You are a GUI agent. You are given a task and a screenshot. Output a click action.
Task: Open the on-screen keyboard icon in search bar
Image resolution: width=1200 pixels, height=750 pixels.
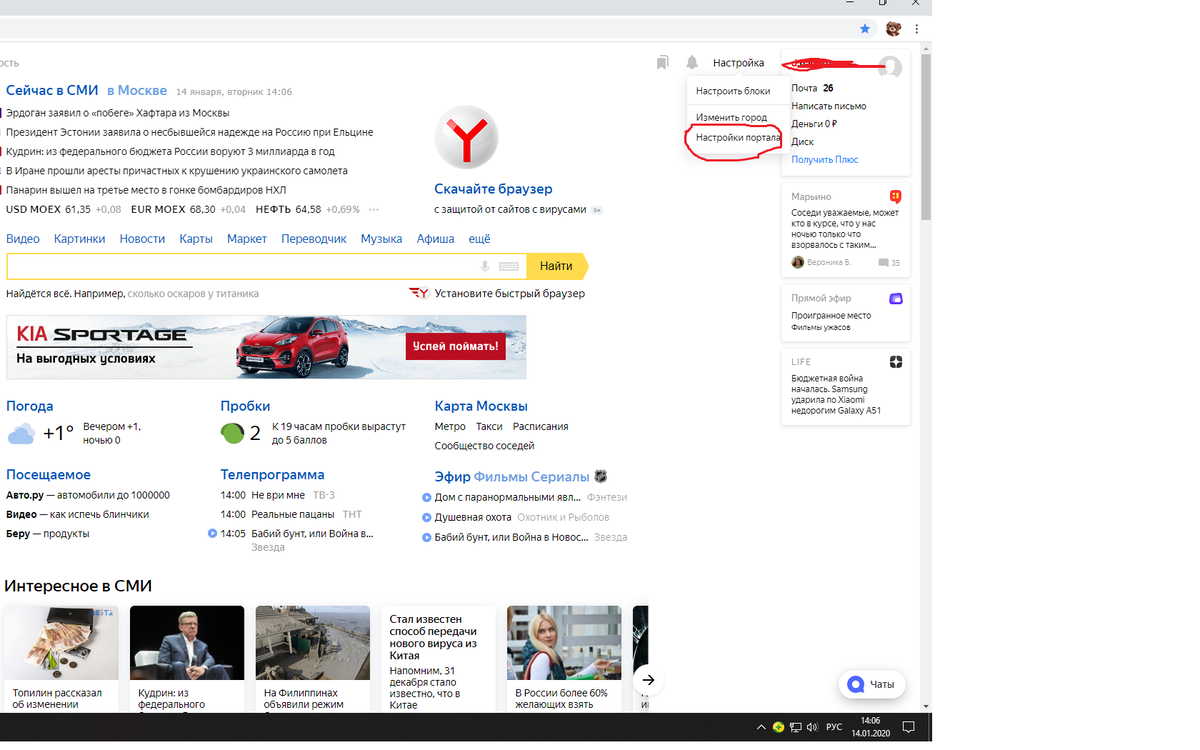[509, 266]
